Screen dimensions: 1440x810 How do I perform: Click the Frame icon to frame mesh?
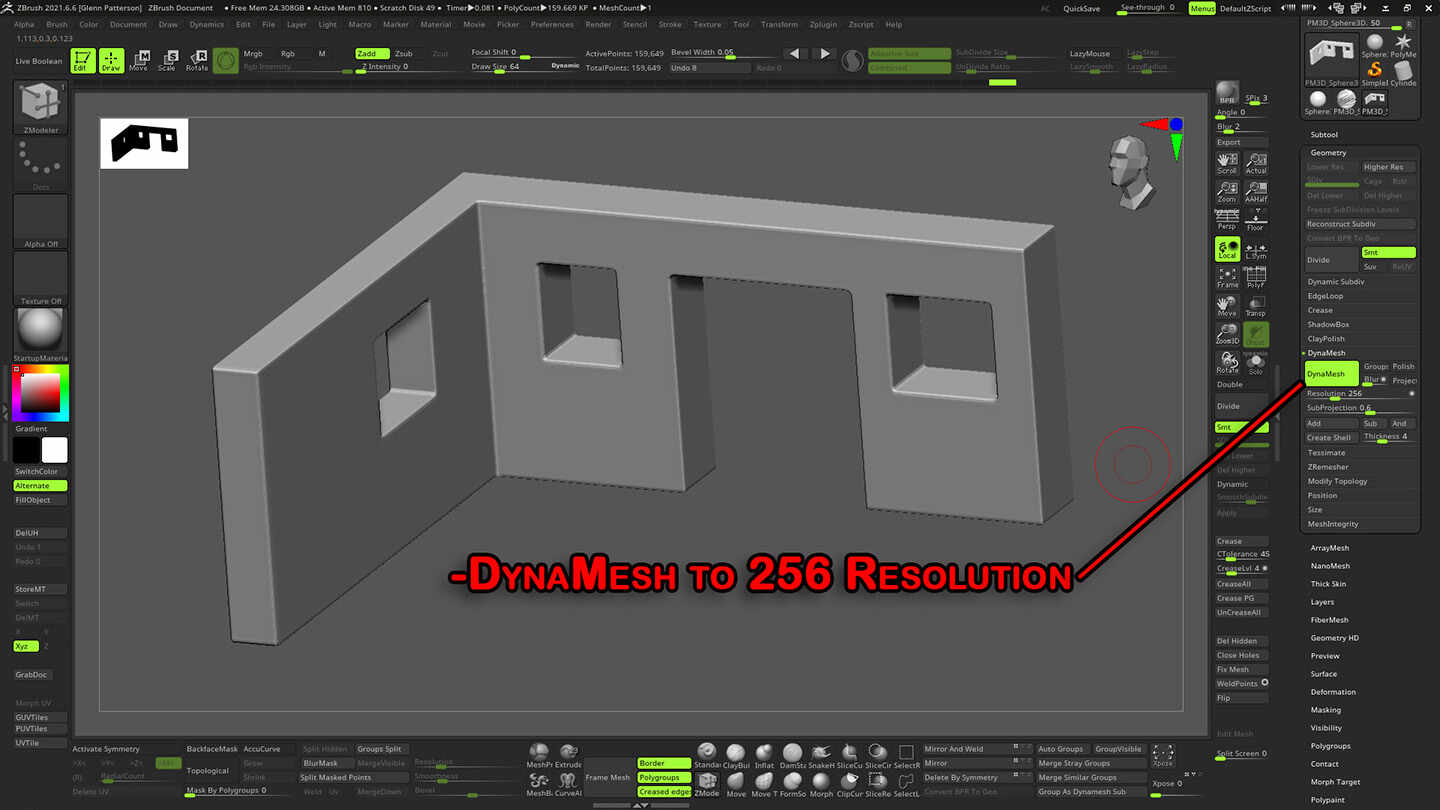tap(1227, 278)
